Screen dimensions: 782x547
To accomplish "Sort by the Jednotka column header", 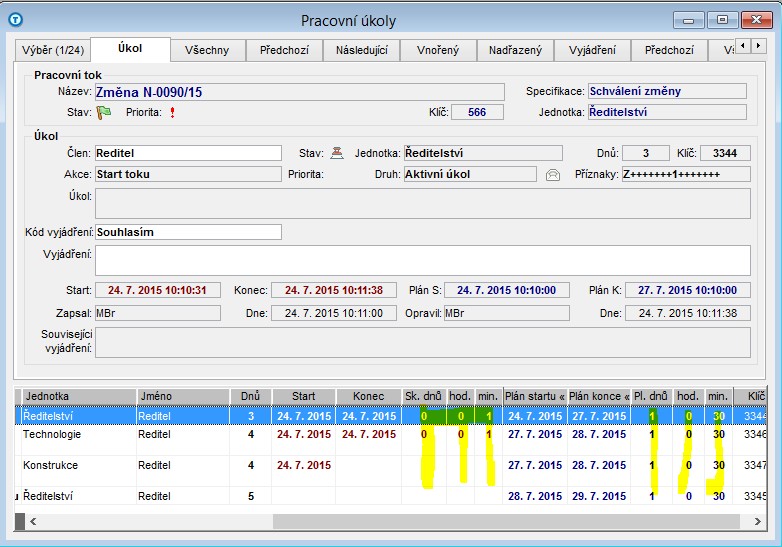I will (80, 396).
